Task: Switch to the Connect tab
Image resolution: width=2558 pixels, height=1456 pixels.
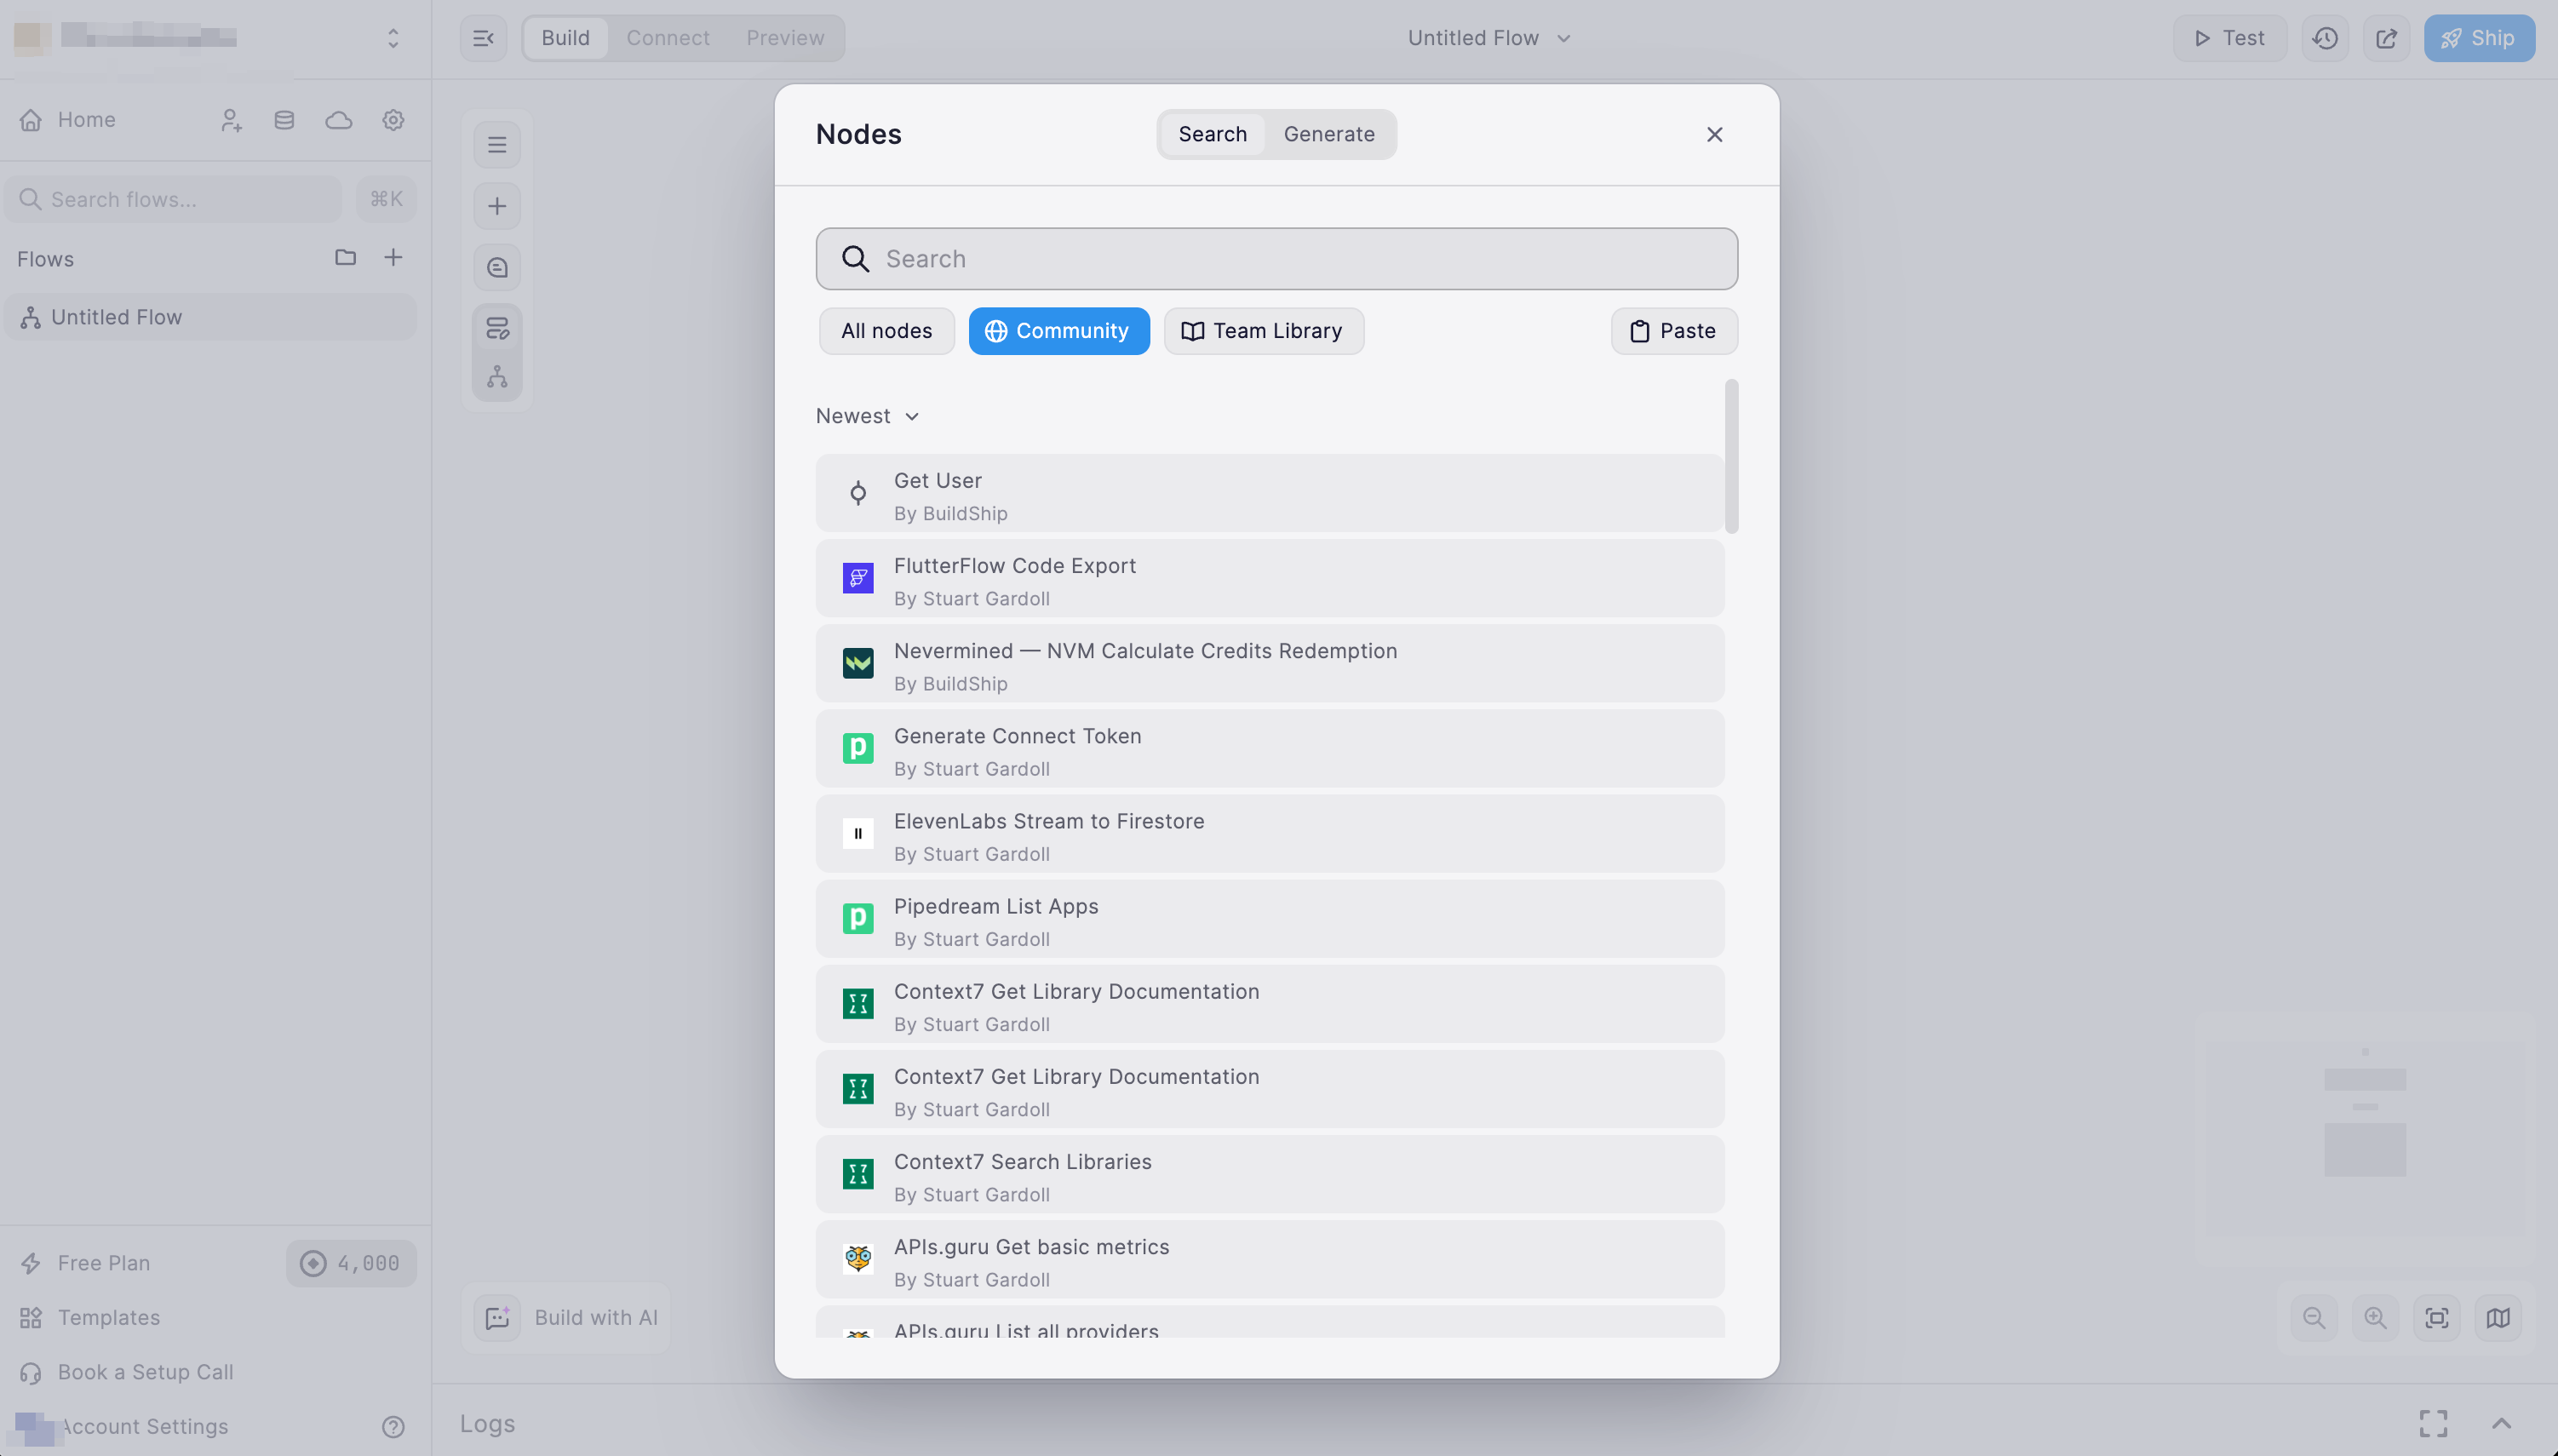Action: point(668,38)
